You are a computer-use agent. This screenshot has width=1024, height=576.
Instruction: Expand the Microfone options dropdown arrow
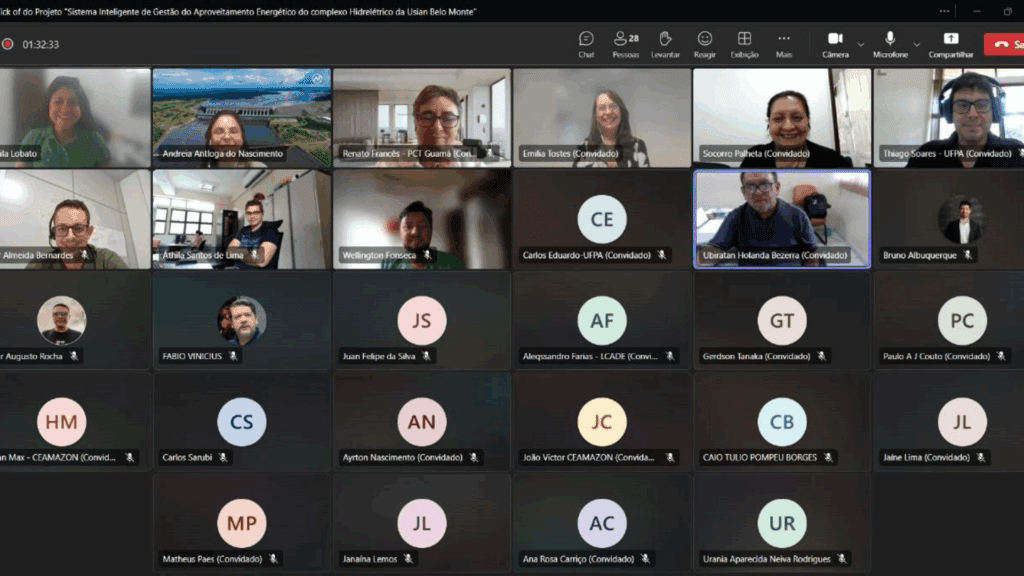[x=916, y=44]
